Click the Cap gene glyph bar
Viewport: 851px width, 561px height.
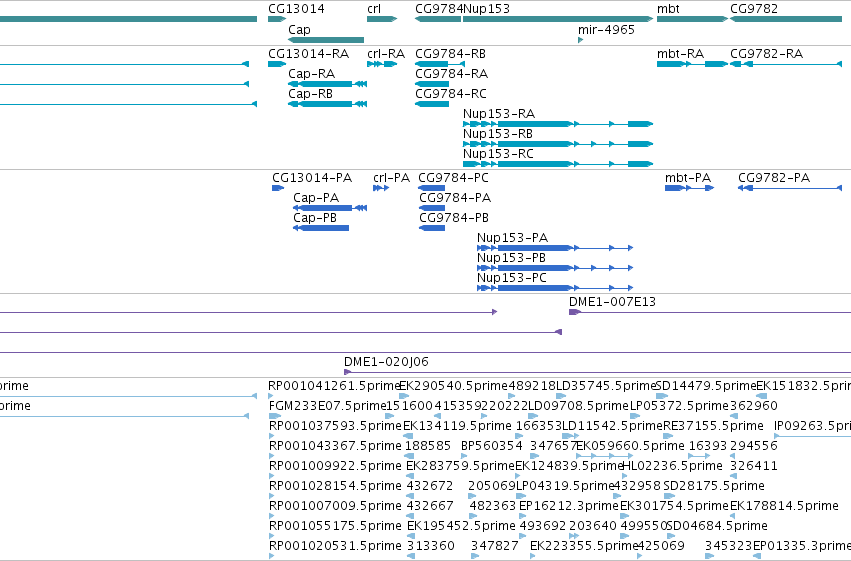point(326,40)
